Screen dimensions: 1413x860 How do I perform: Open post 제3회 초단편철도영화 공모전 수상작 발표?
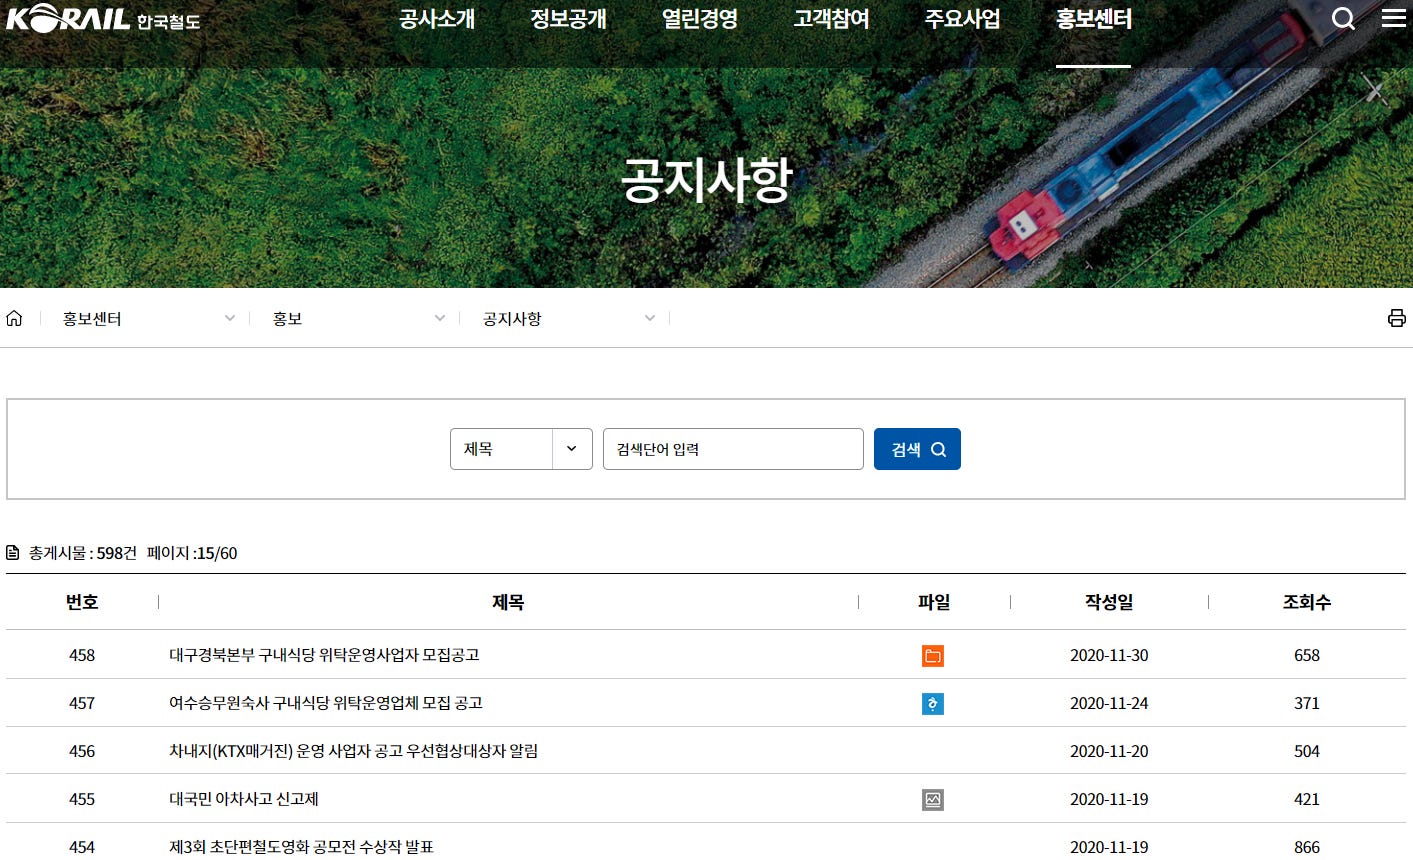[x=301, y=847]
